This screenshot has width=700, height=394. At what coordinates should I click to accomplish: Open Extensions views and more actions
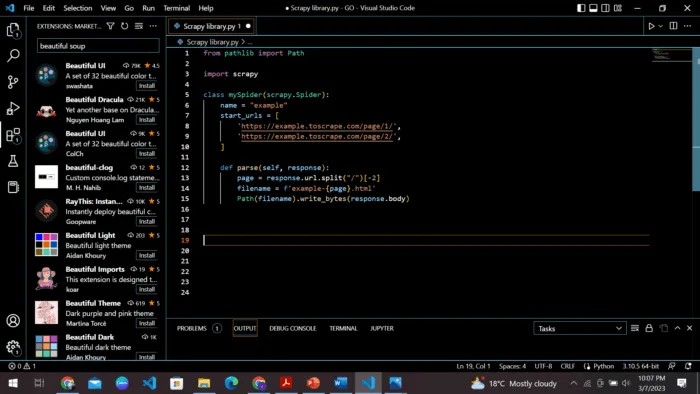tap(153, 26)
